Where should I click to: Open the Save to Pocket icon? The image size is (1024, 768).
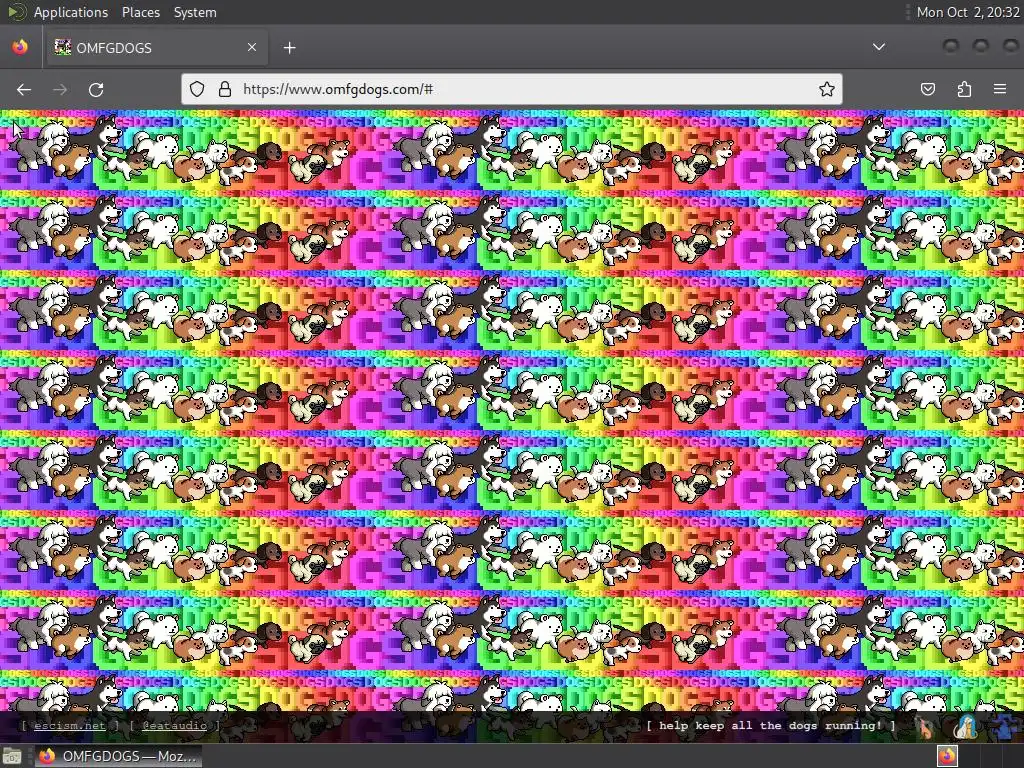(x=927, y=89)
